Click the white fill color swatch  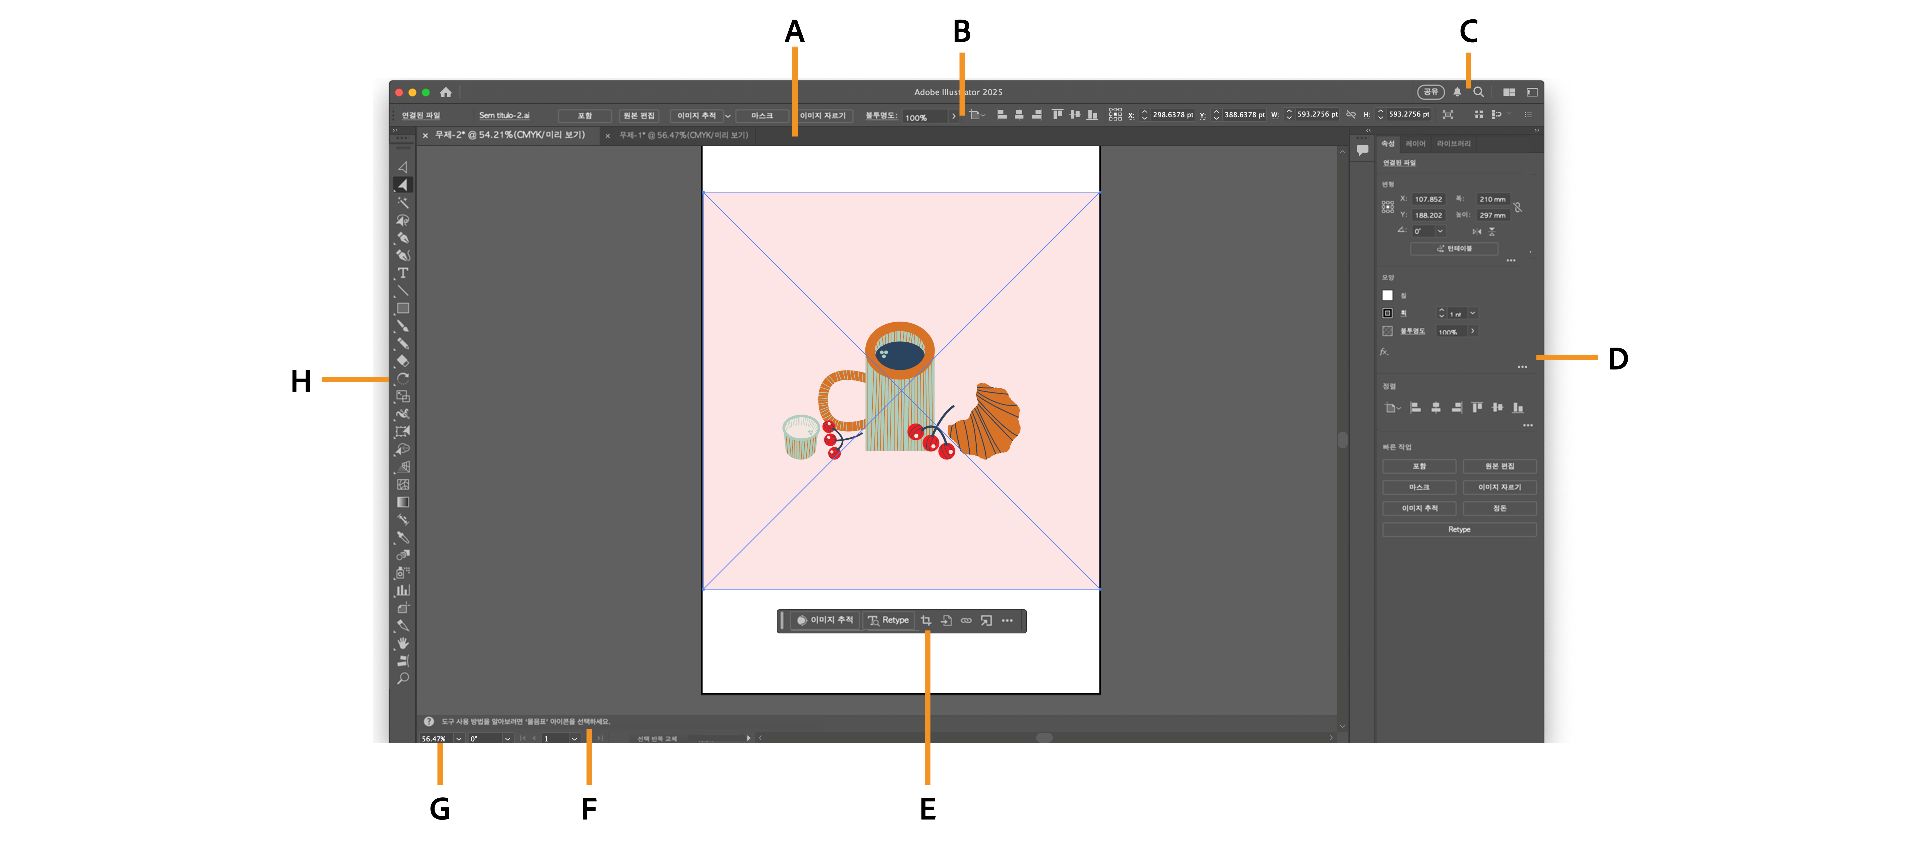pyautogui.click(x=1387, y=295)
